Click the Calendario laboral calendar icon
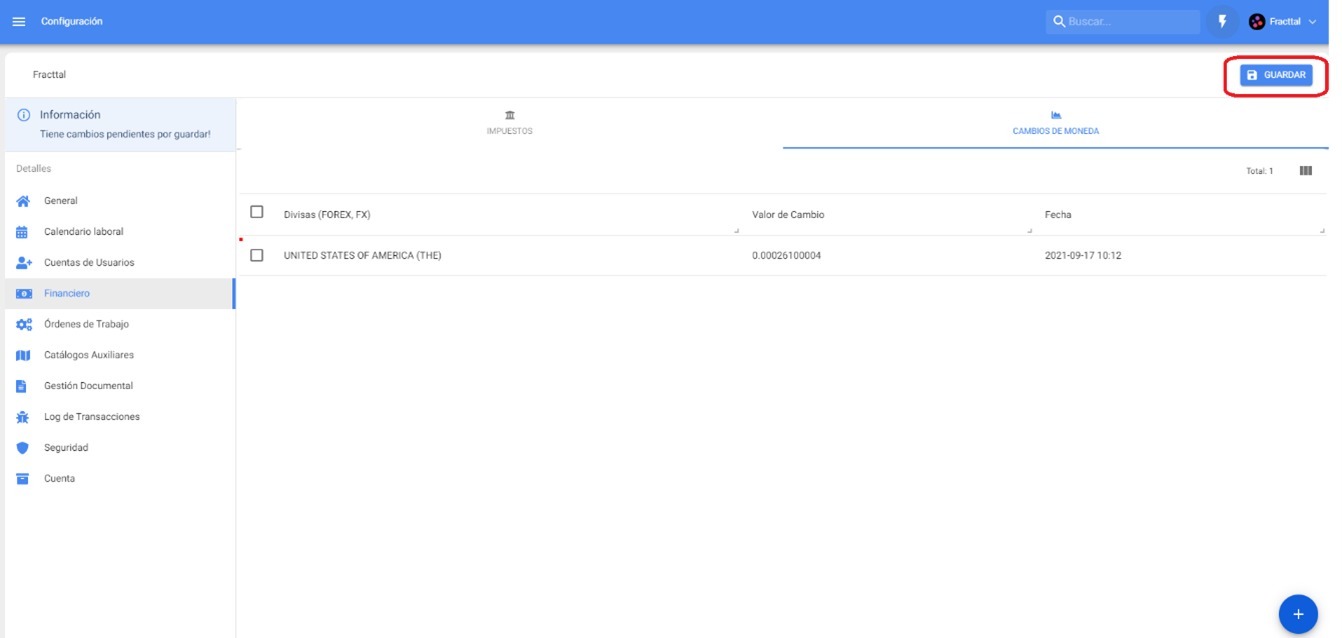The height and width of the screenshot is (638, 1342). [23, 232]
